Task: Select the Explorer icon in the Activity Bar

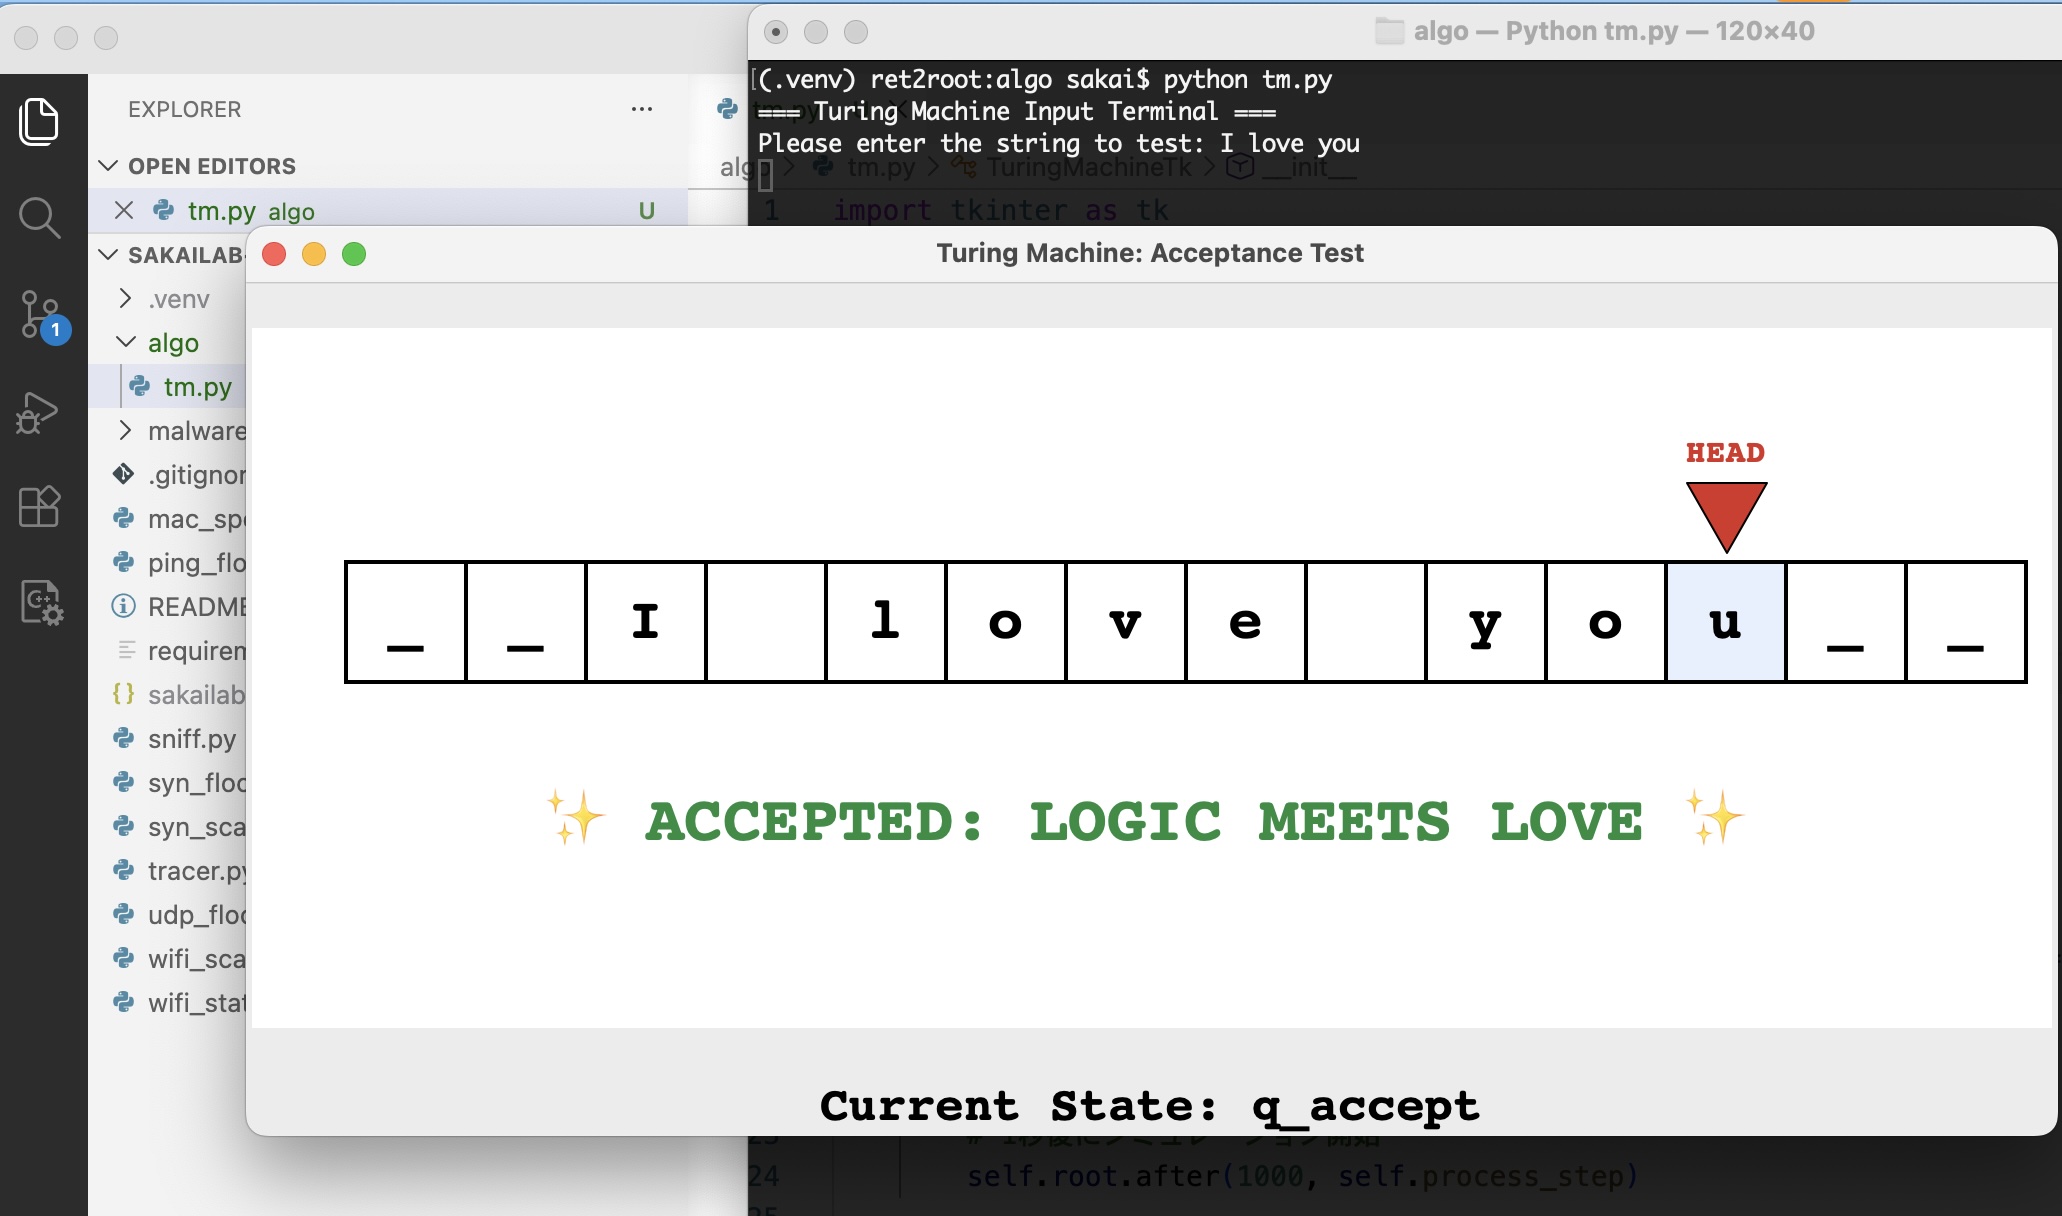Action: click(x=39, y=121)
